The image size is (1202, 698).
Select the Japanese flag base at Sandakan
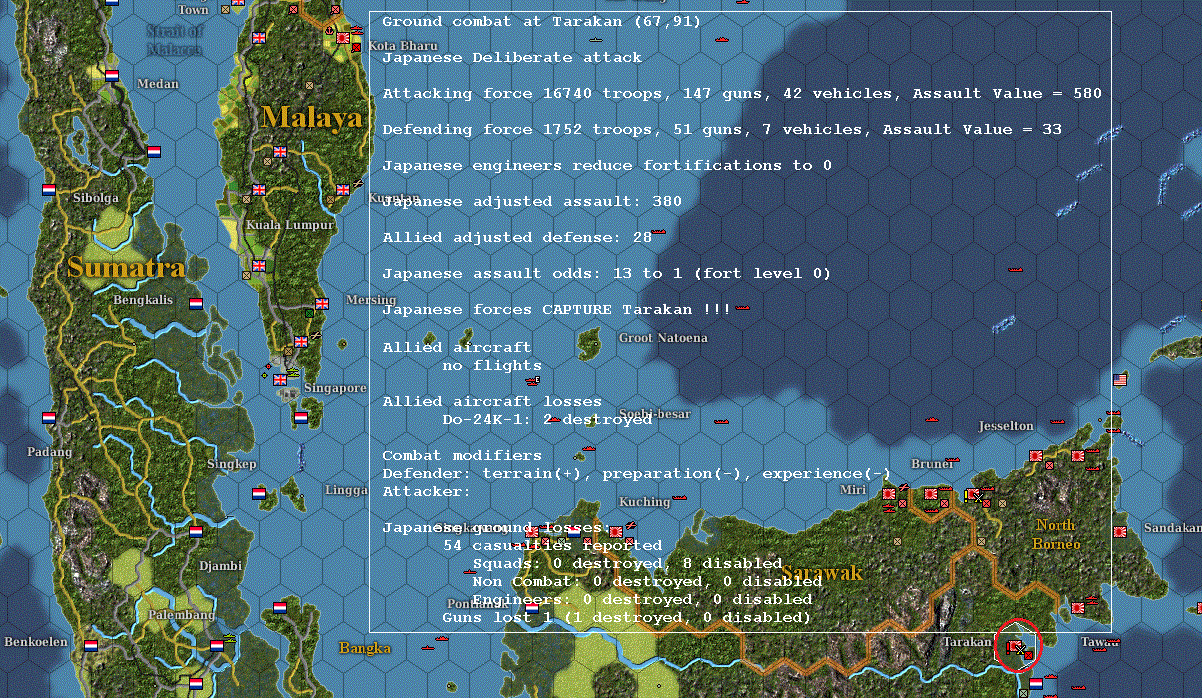point(1120,531)
